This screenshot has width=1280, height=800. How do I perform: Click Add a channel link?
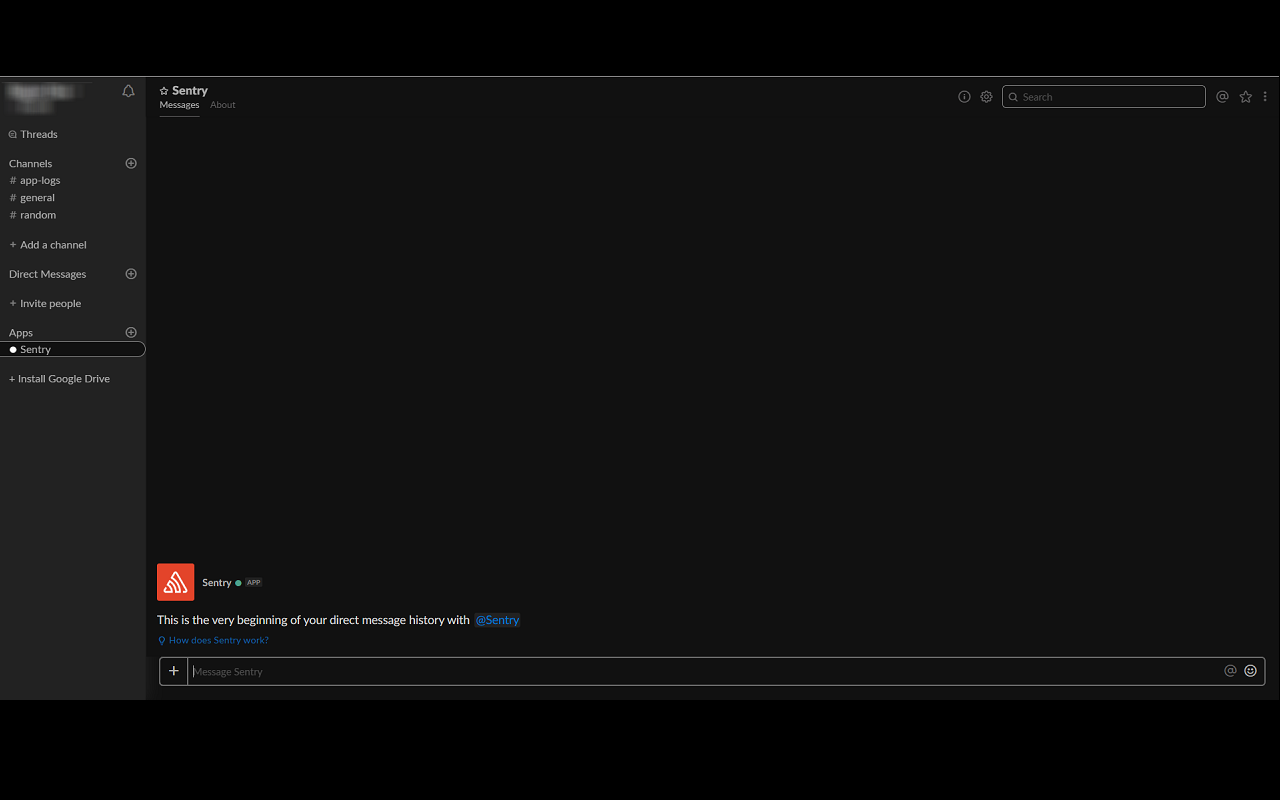coord(48,245)
